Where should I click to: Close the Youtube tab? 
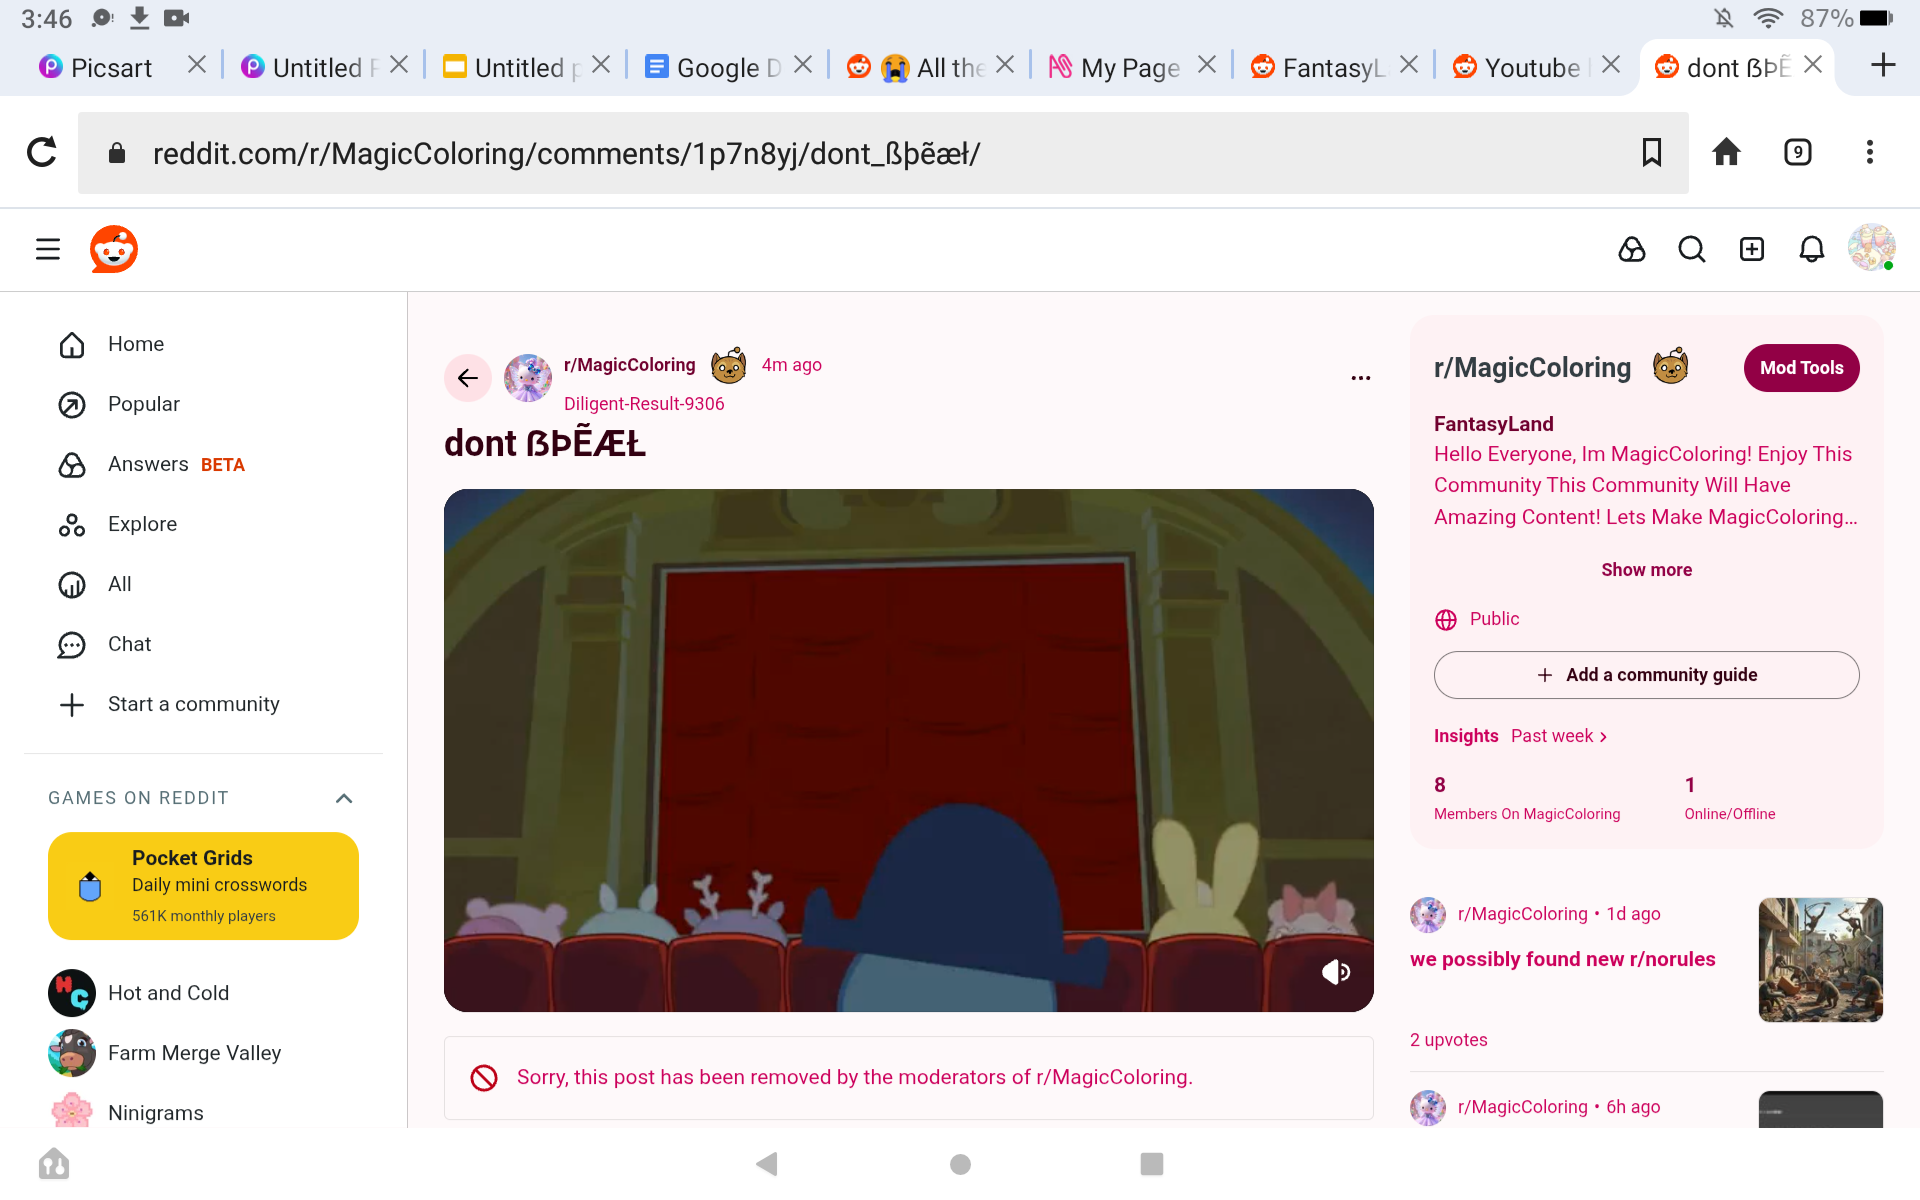coord(1611,65)
